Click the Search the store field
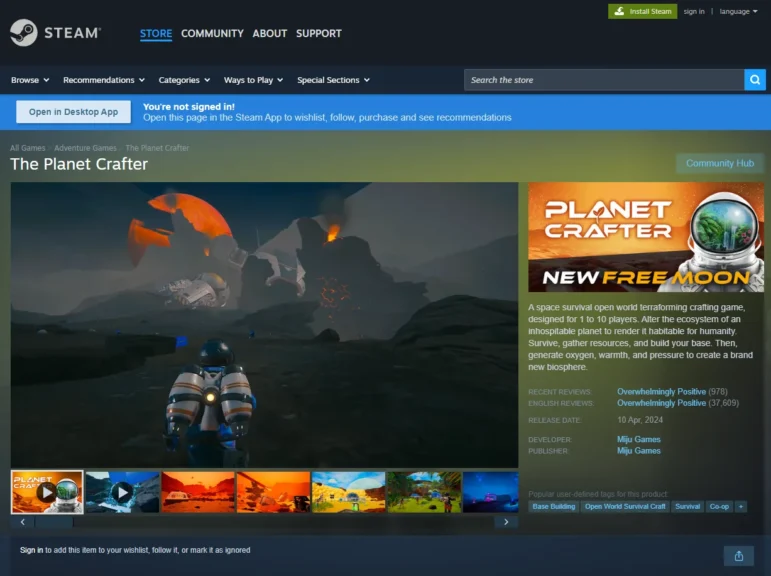 coord(604,80)
